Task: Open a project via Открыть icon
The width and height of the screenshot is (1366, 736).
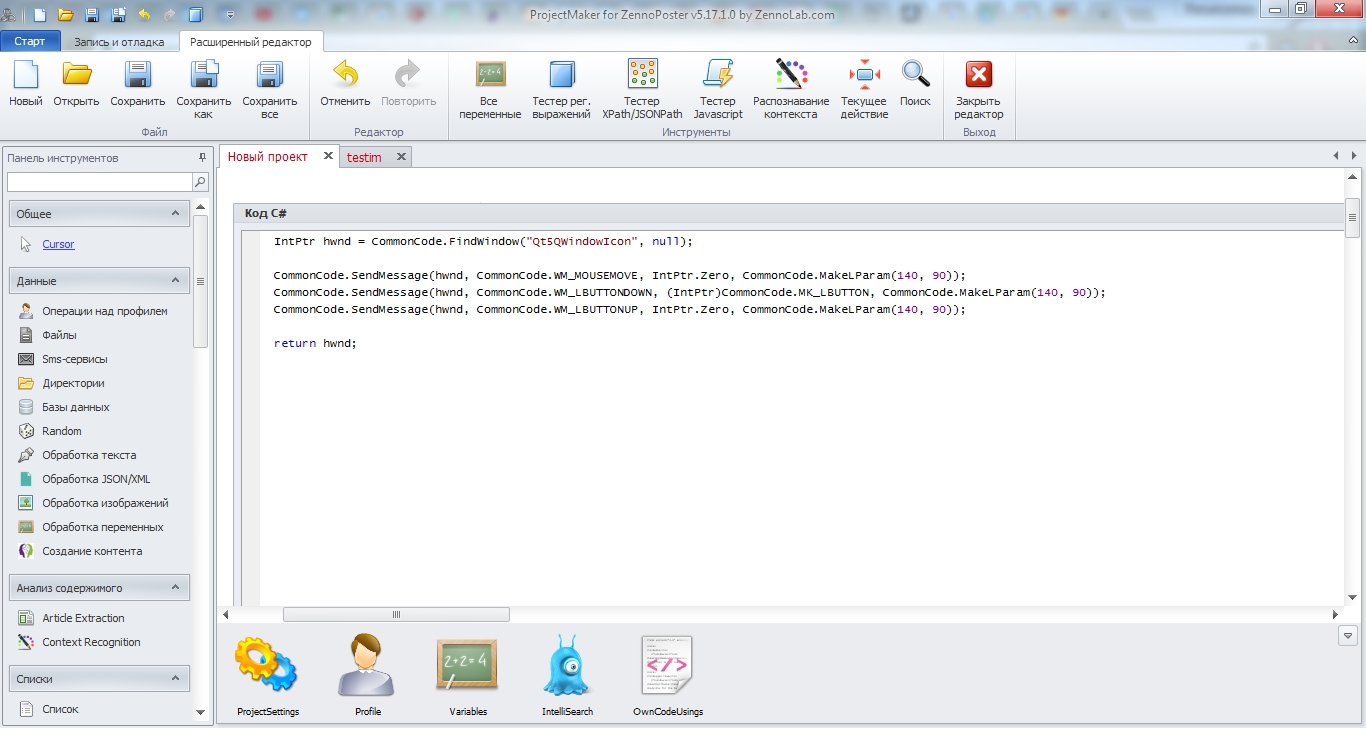Action: click(x=76, y=84)
